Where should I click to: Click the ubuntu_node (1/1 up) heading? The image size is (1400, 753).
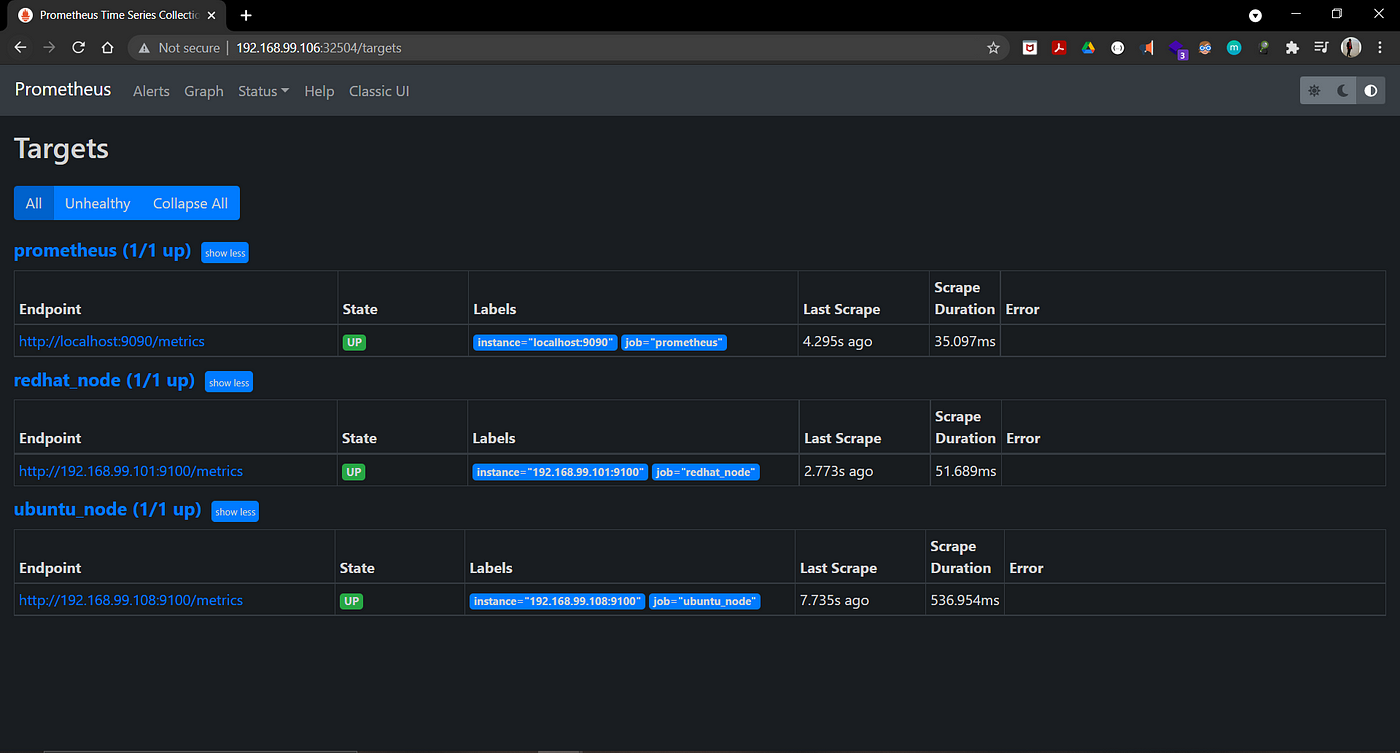coord(107,509)
